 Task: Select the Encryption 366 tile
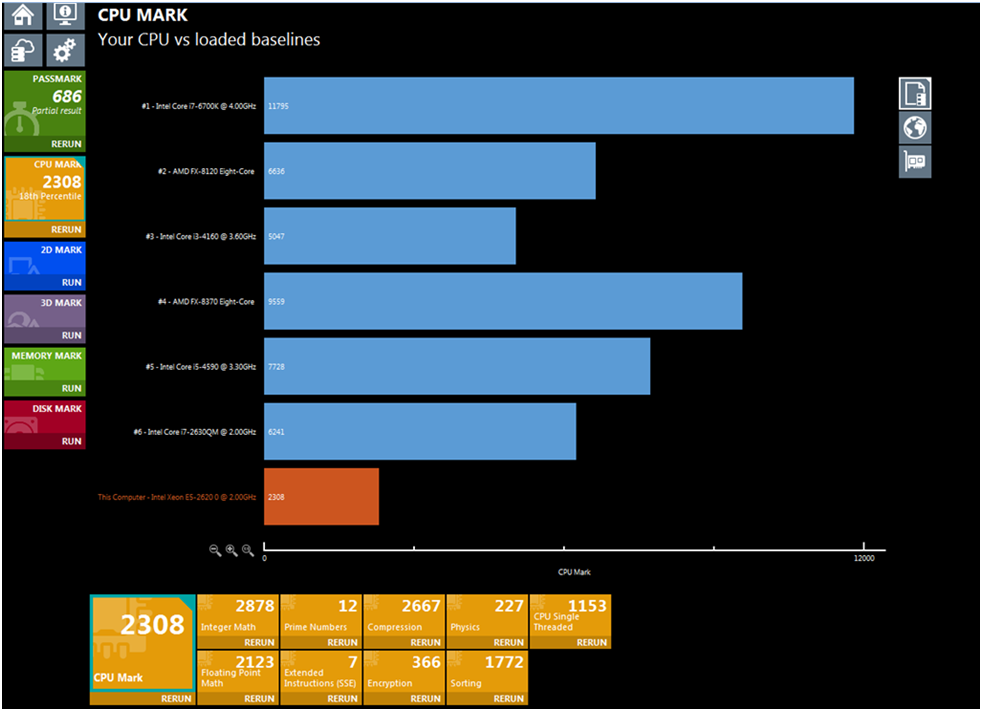click(404, 672)
